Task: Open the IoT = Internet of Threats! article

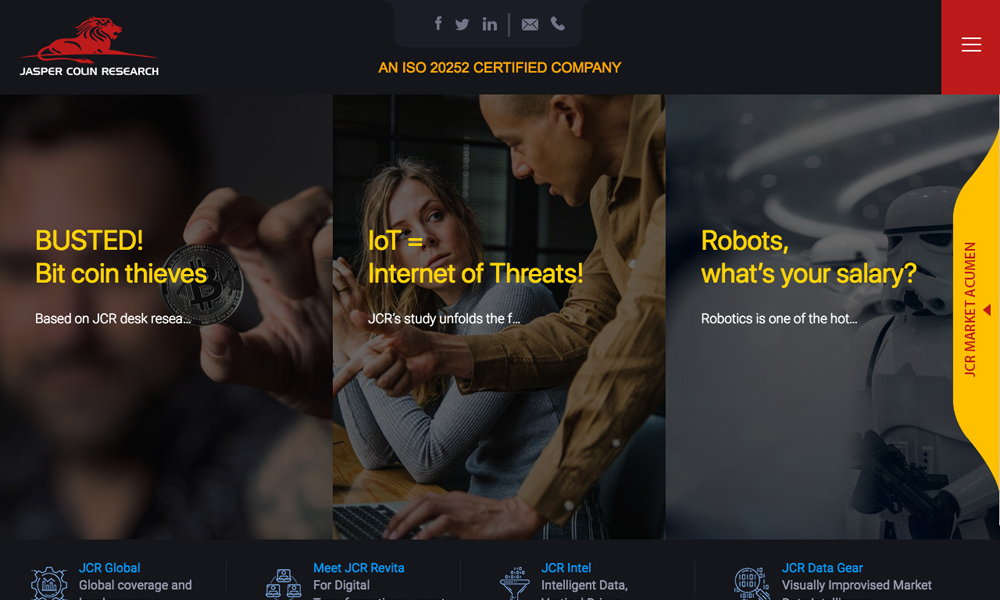Action: [475, 257]
